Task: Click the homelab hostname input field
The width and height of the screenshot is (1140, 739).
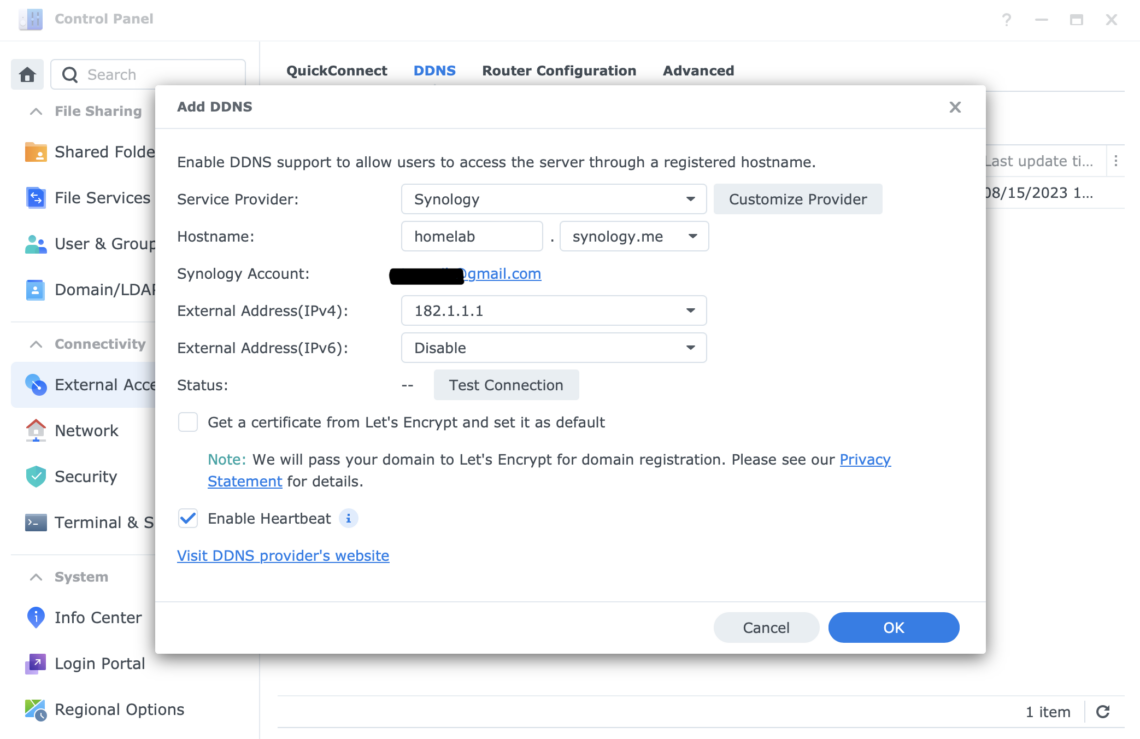Action: click(471, 236)
